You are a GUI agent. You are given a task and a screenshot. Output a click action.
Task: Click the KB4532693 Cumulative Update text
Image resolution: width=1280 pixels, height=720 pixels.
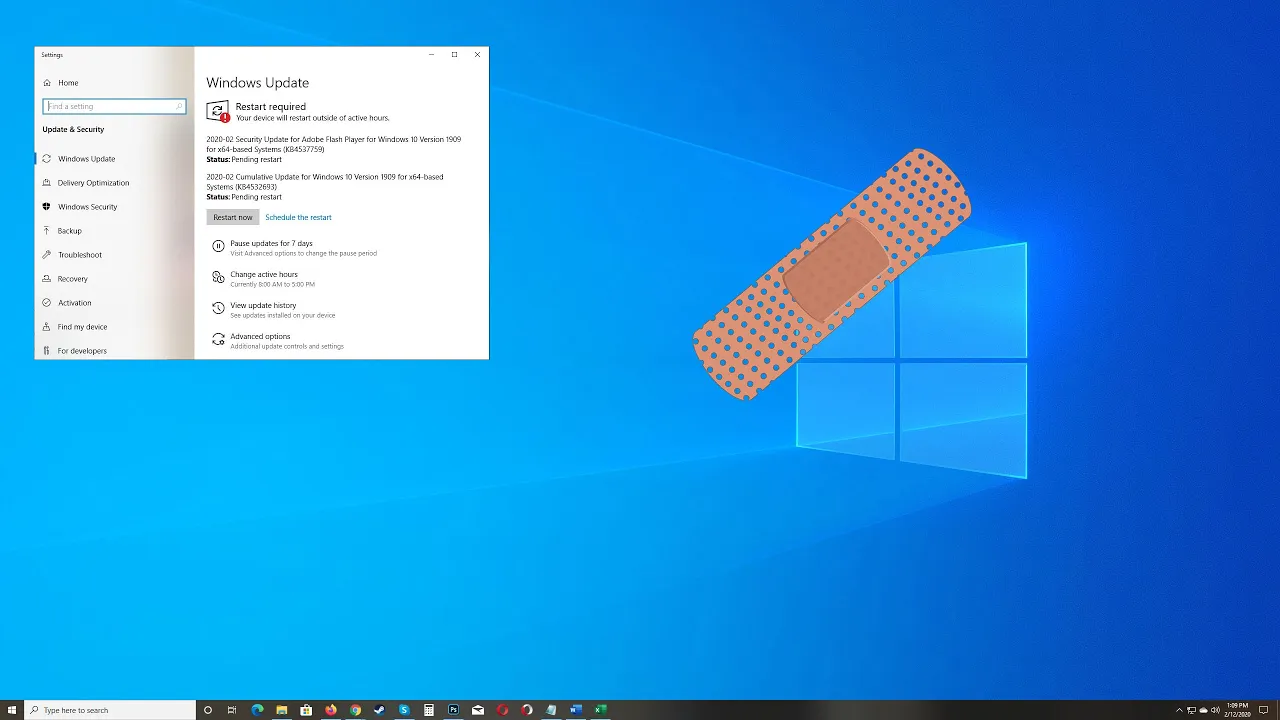(325, 182)
